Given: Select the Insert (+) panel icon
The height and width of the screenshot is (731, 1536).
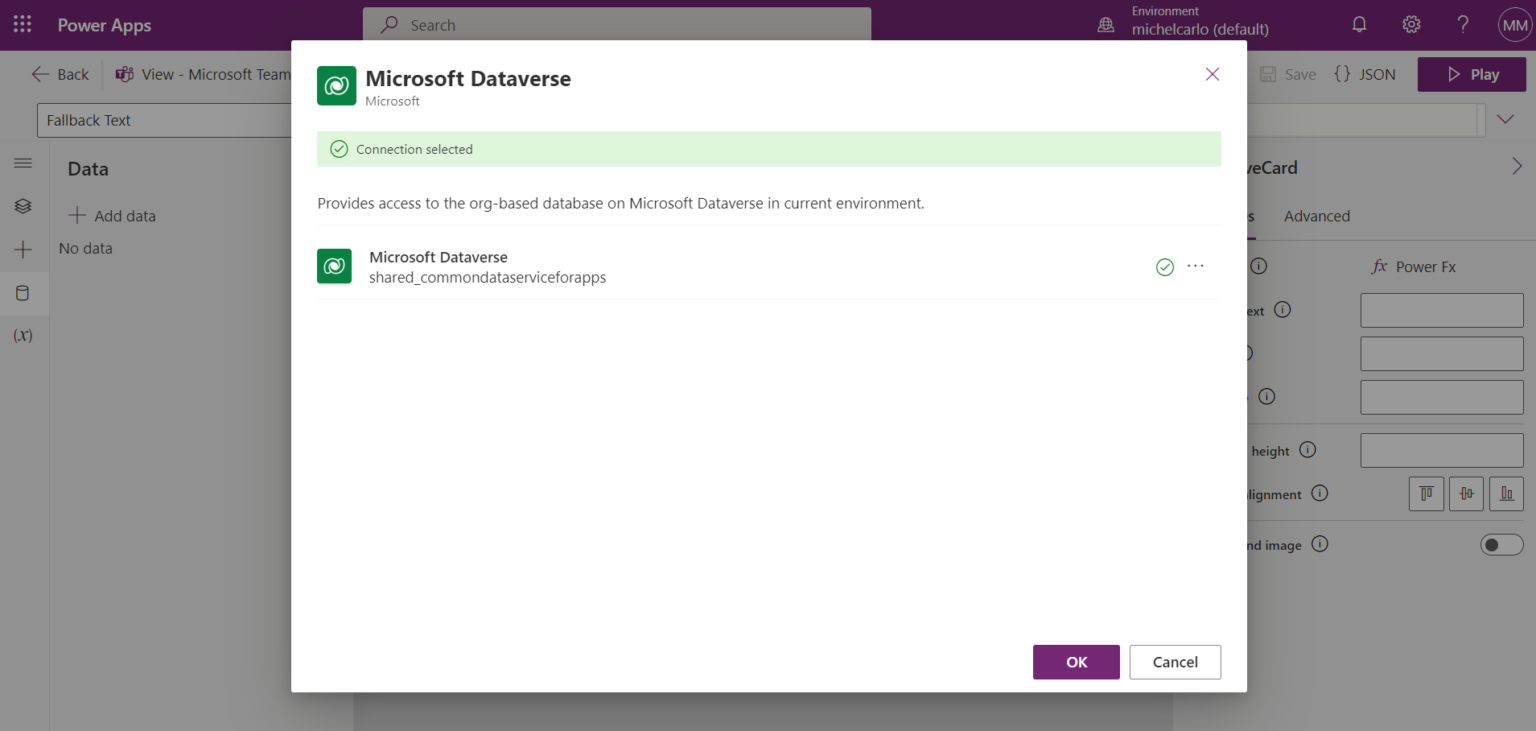Looking at the screenshot, I should (x=23, y=249).
